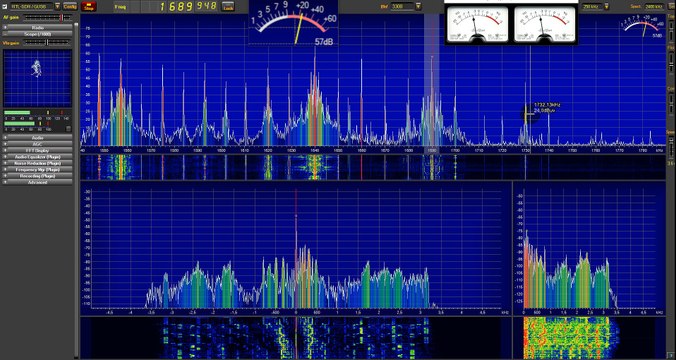Image resolution: width=676 pixels, height=360 pixels.
Task: Adjust the Floor vertical slider on right edge
Action: [x=671, y=63]
